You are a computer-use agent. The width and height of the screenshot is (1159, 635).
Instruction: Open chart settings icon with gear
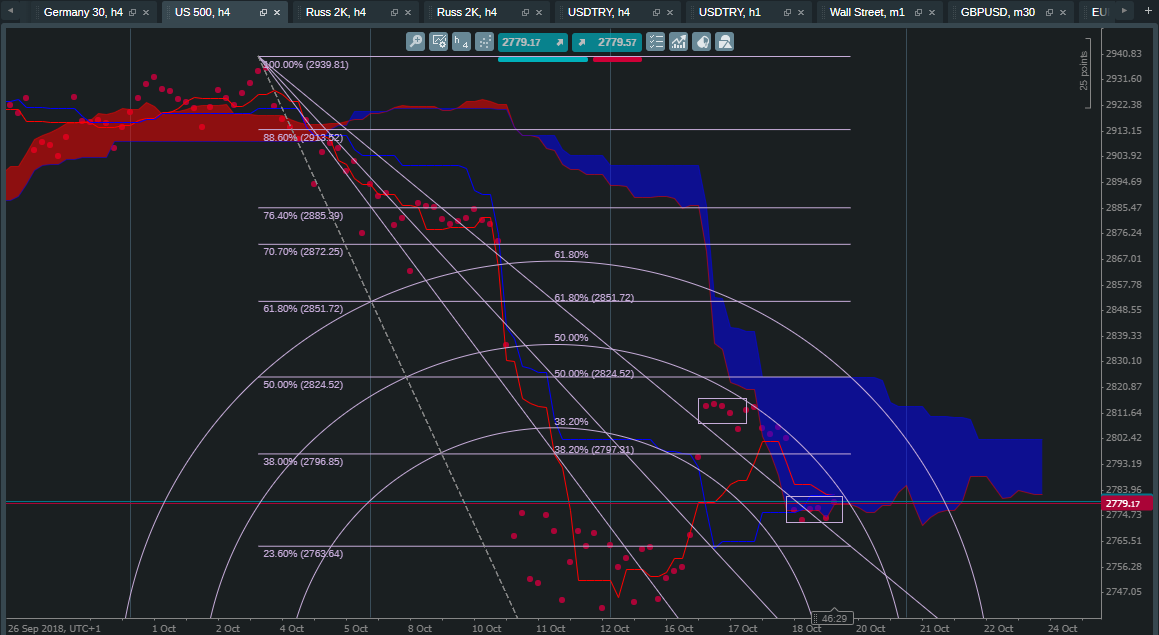coord(438,42)
